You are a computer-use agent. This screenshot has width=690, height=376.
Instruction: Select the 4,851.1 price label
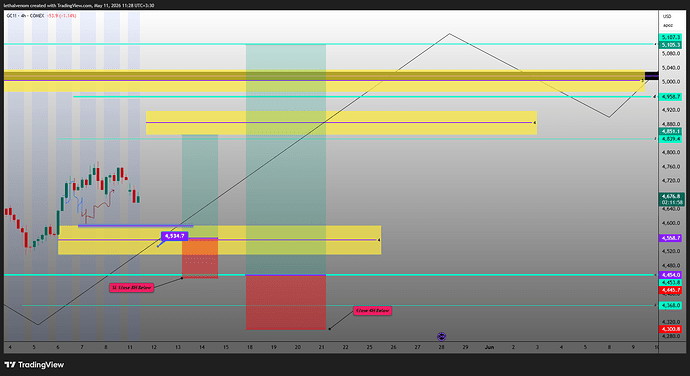(x=670, y=132)
